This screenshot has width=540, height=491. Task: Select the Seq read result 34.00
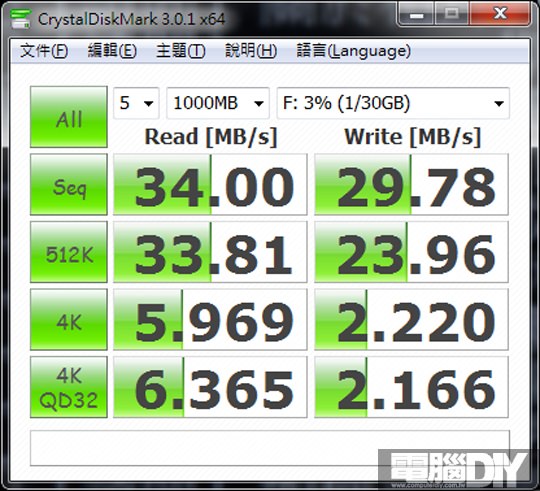click(210, 184)
